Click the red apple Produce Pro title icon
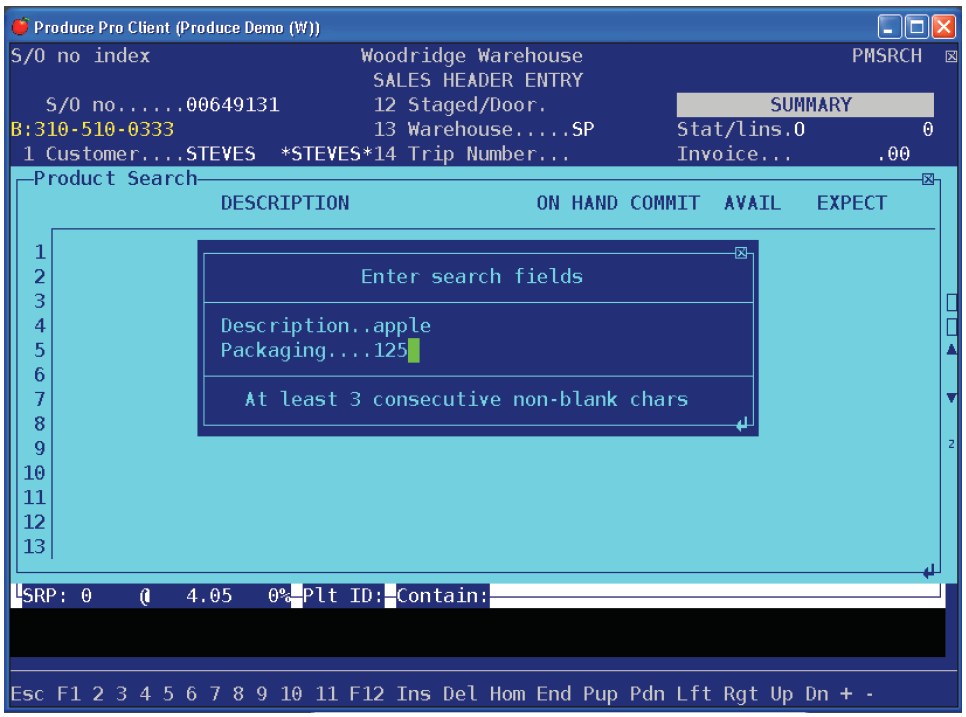The image size is (966, 717). pyautogui.click(x=20, y=26)
